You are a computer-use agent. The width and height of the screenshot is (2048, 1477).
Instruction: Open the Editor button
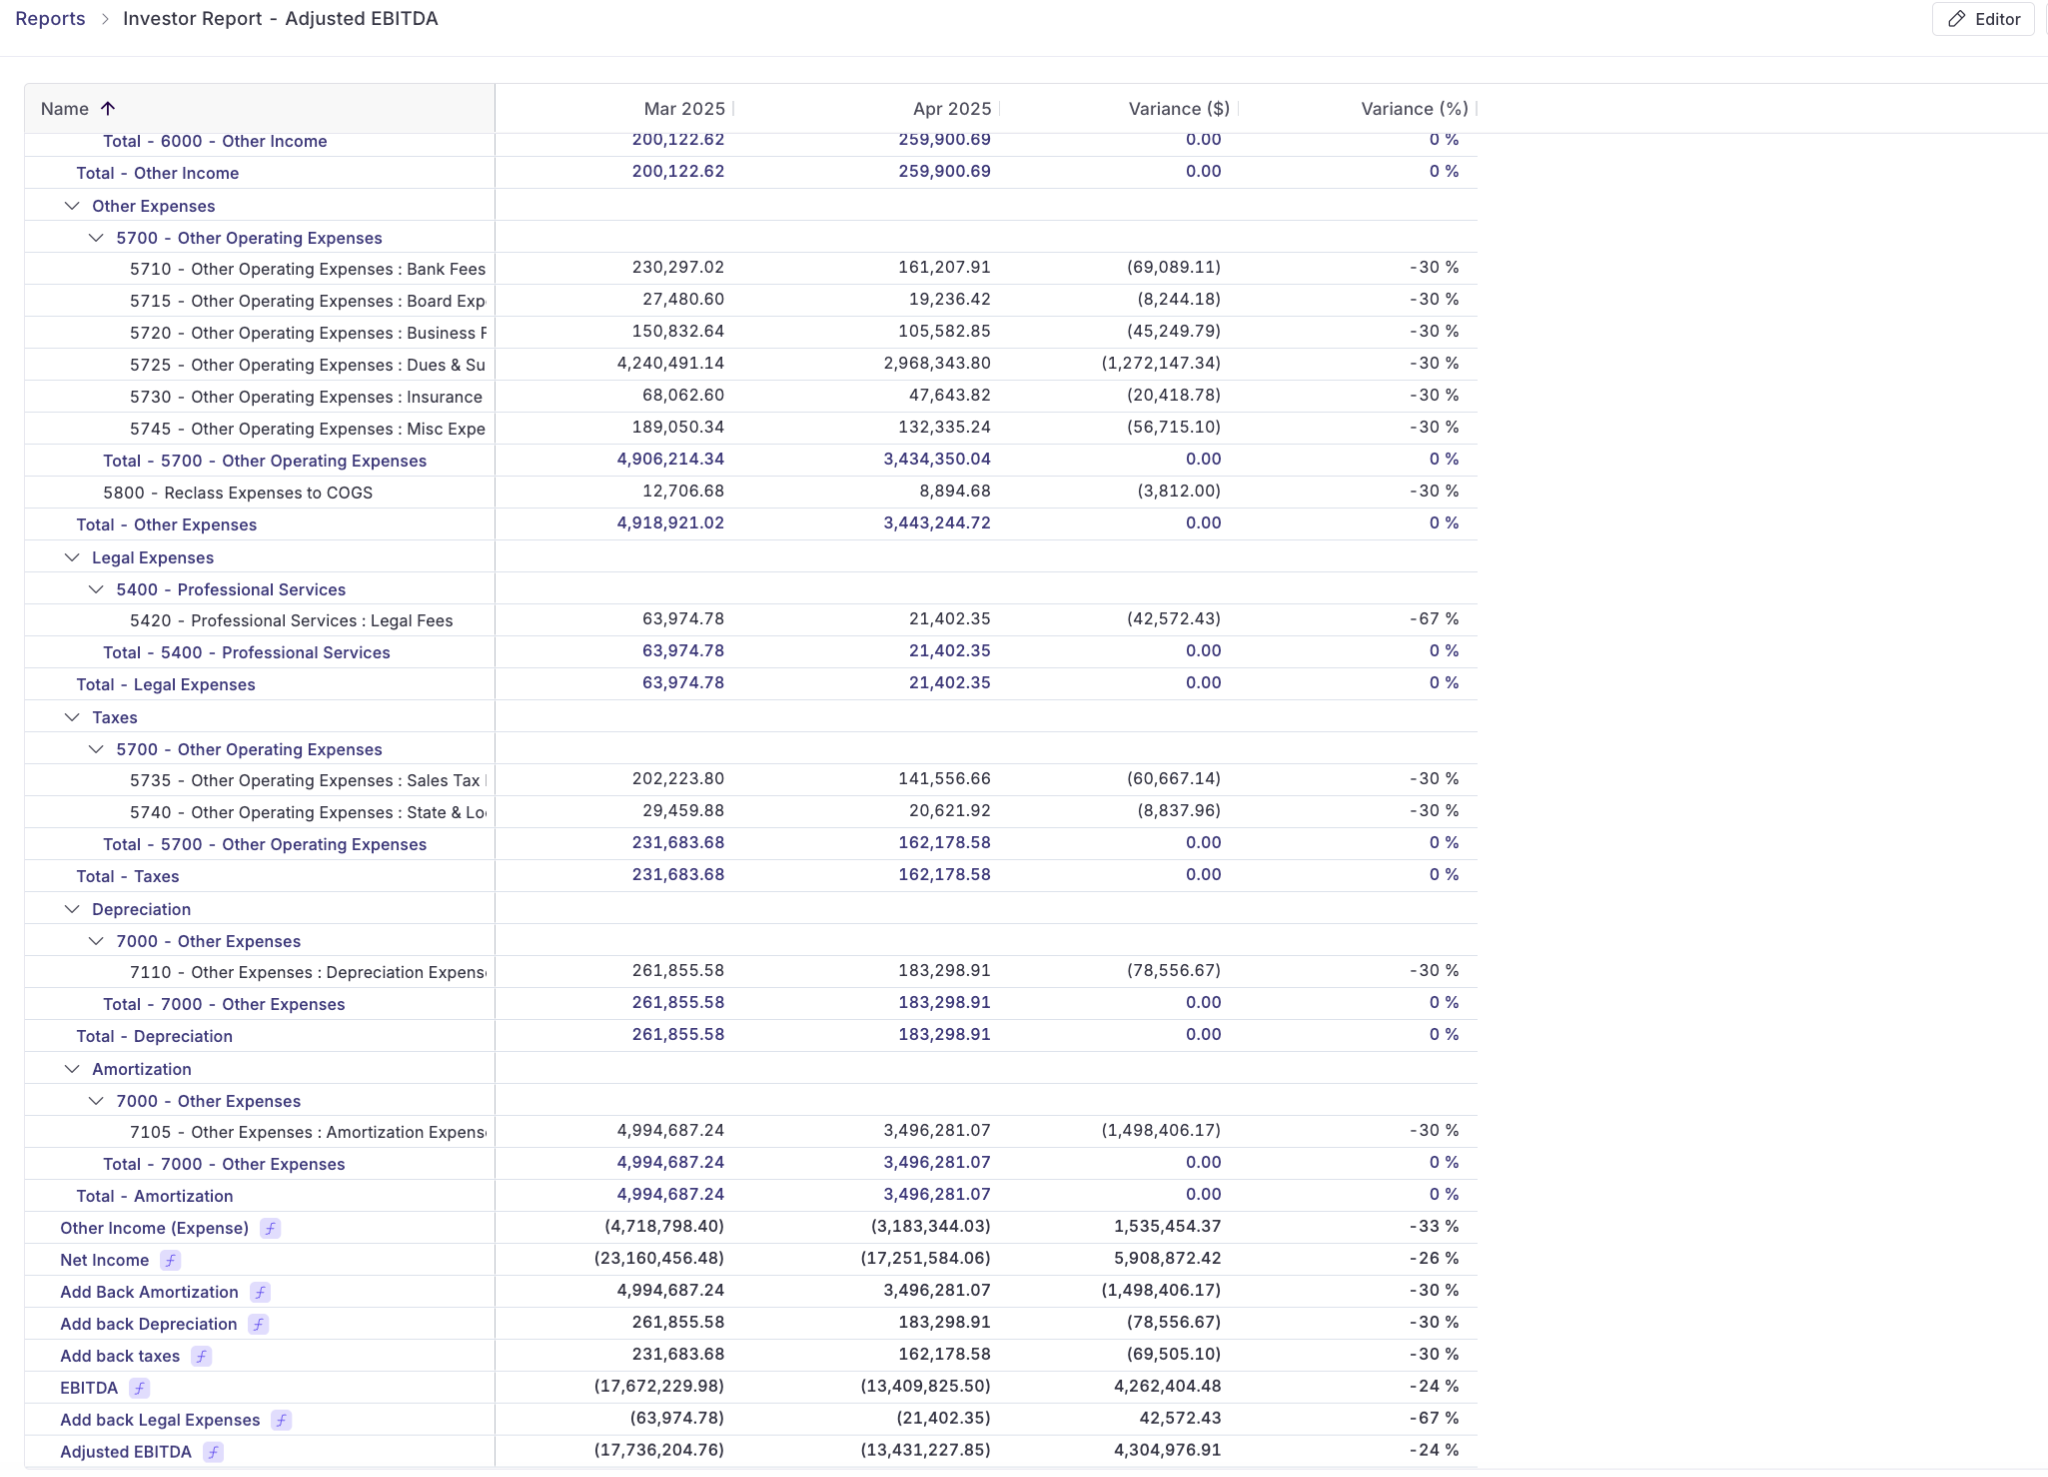click(x=1983, y=19)
